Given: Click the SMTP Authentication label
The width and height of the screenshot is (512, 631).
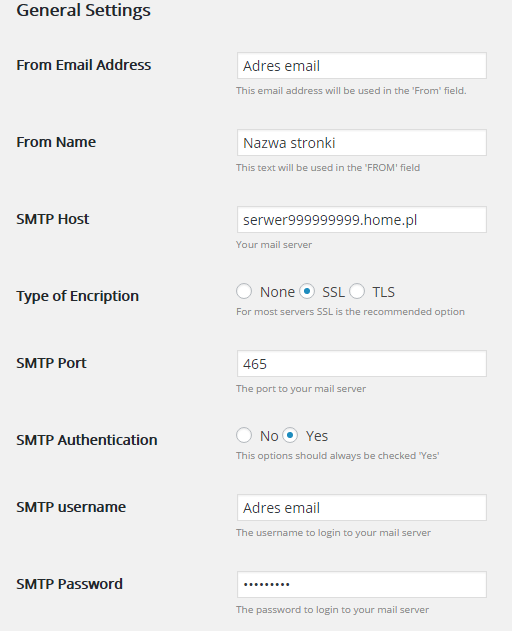Looking at the screenshot, I should 87,440.
